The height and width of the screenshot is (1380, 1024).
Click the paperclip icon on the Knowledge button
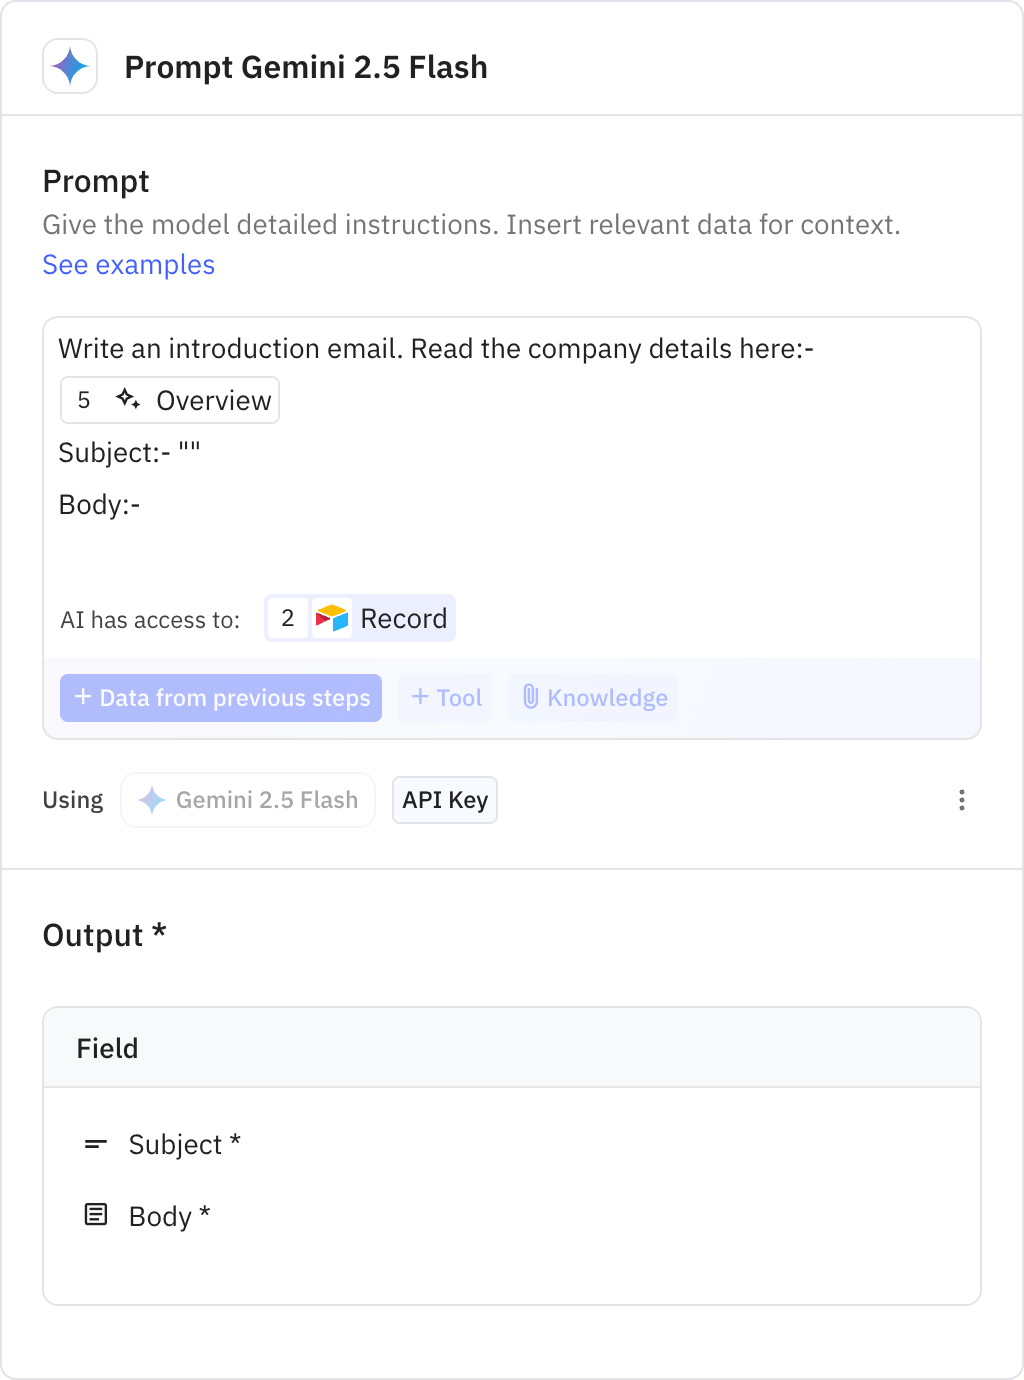pyautogui.click(x=530, y=697)
